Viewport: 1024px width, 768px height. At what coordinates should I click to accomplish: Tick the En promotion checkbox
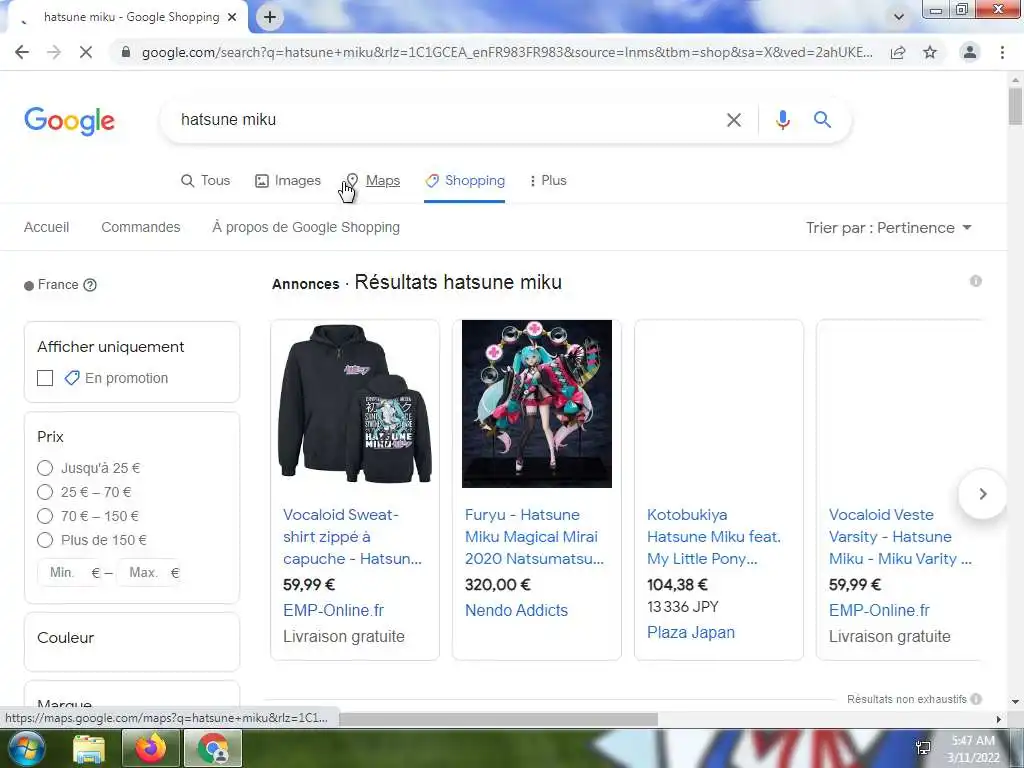point(45,378)
